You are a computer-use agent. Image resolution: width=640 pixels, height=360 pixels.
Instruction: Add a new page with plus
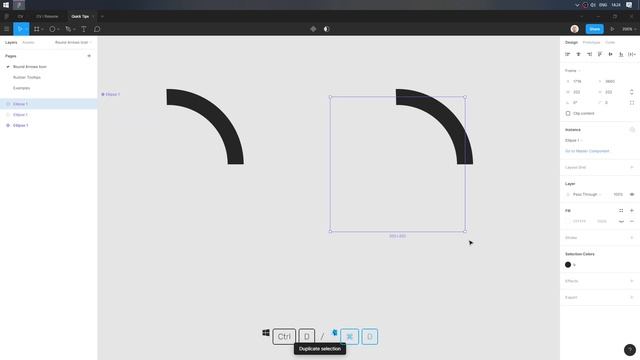(89, 56)
